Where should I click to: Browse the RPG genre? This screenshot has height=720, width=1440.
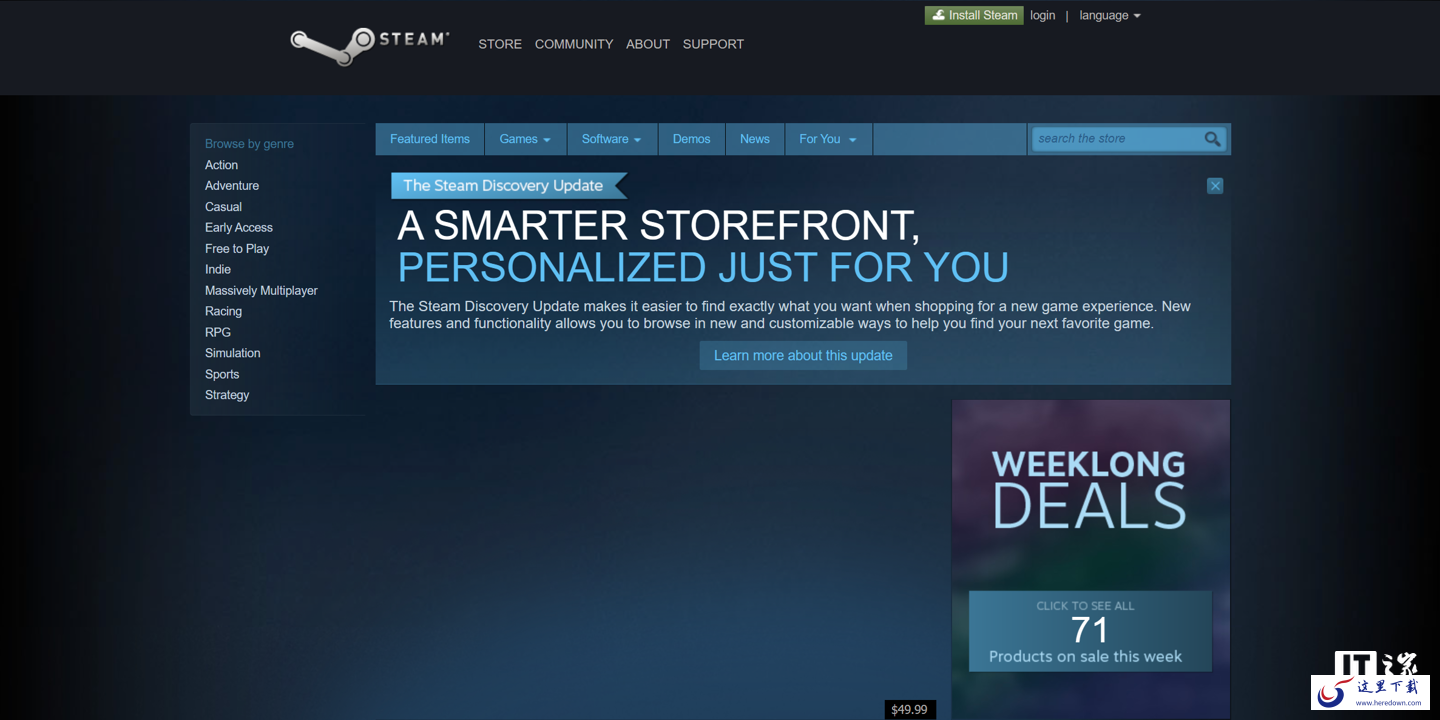tap(218, 333)
